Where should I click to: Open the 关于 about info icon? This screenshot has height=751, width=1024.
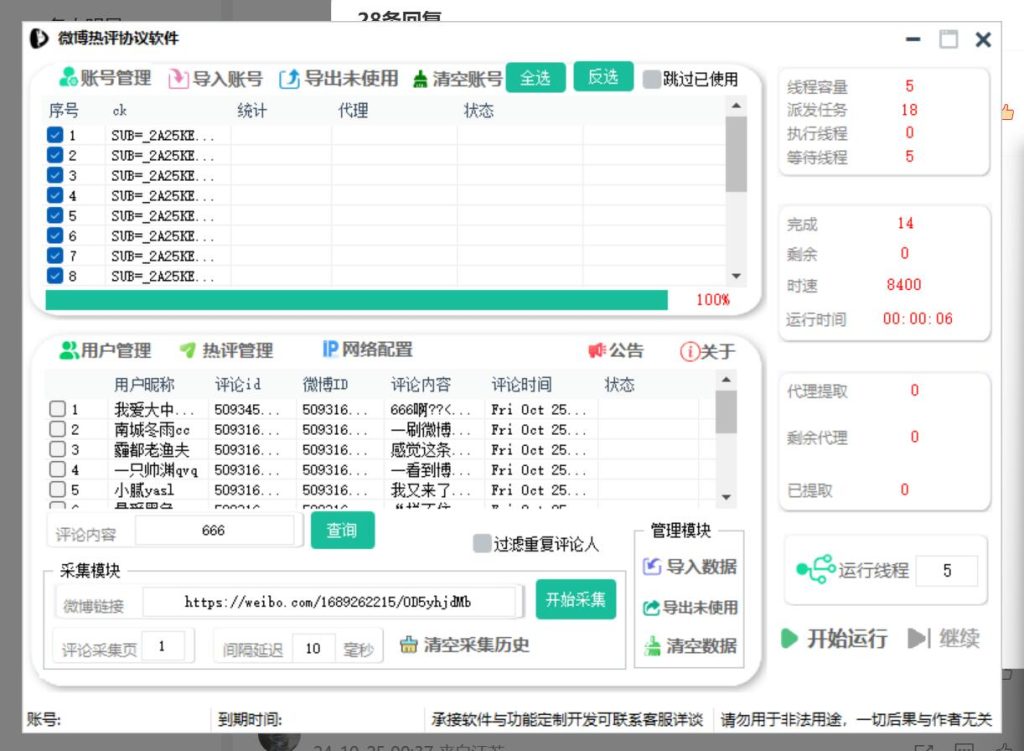689,351
